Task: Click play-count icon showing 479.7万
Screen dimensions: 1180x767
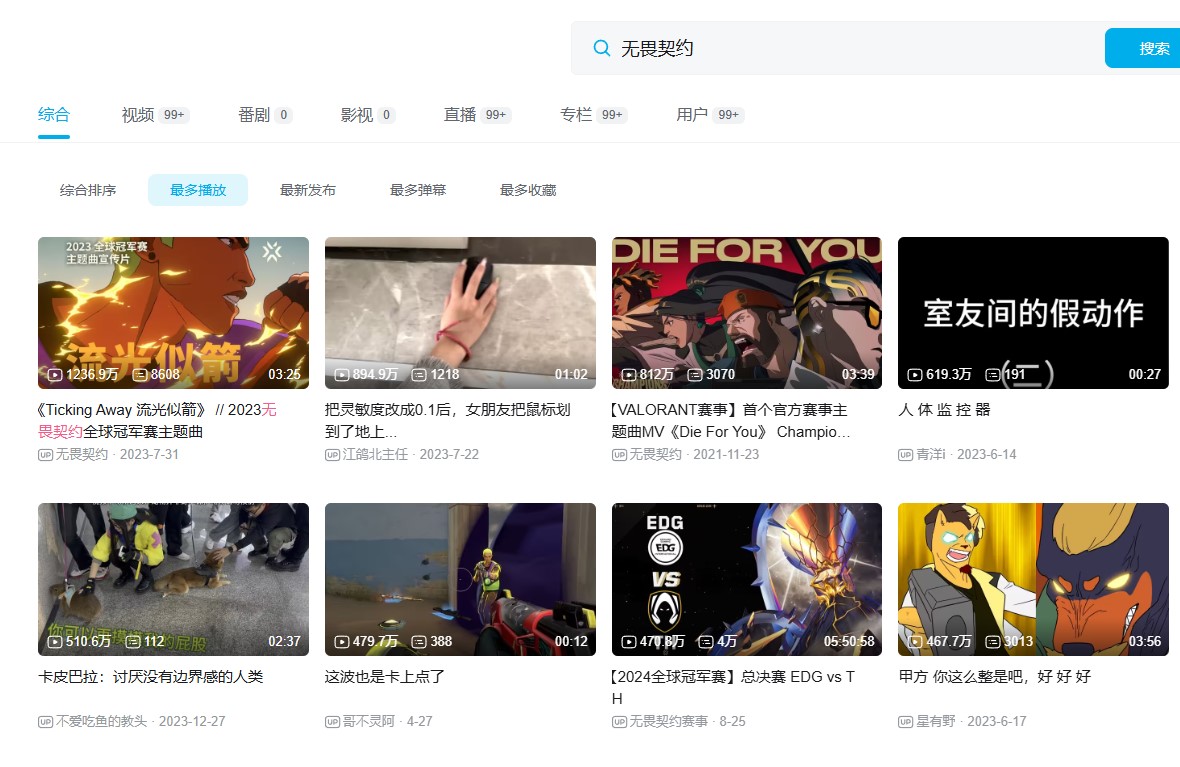Action: (x=342, y=642)
